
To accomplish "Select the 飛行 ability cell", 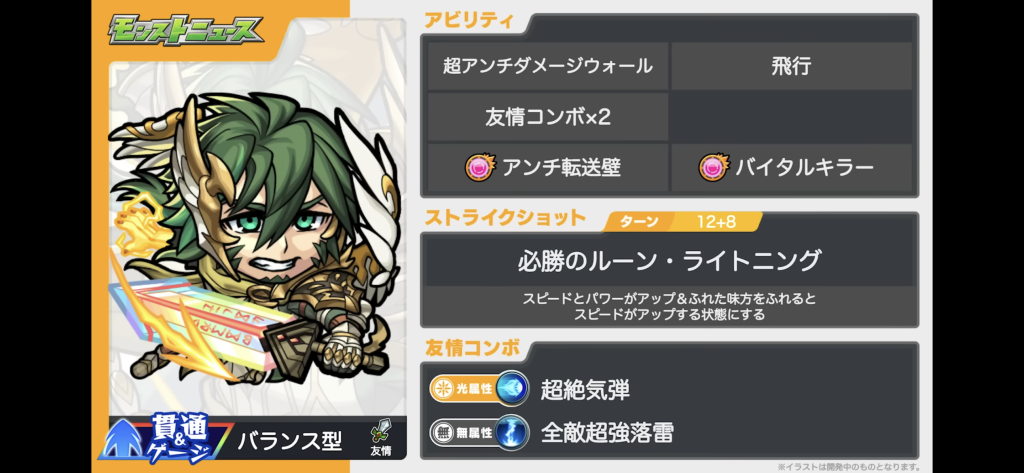I will pos(791,66).
